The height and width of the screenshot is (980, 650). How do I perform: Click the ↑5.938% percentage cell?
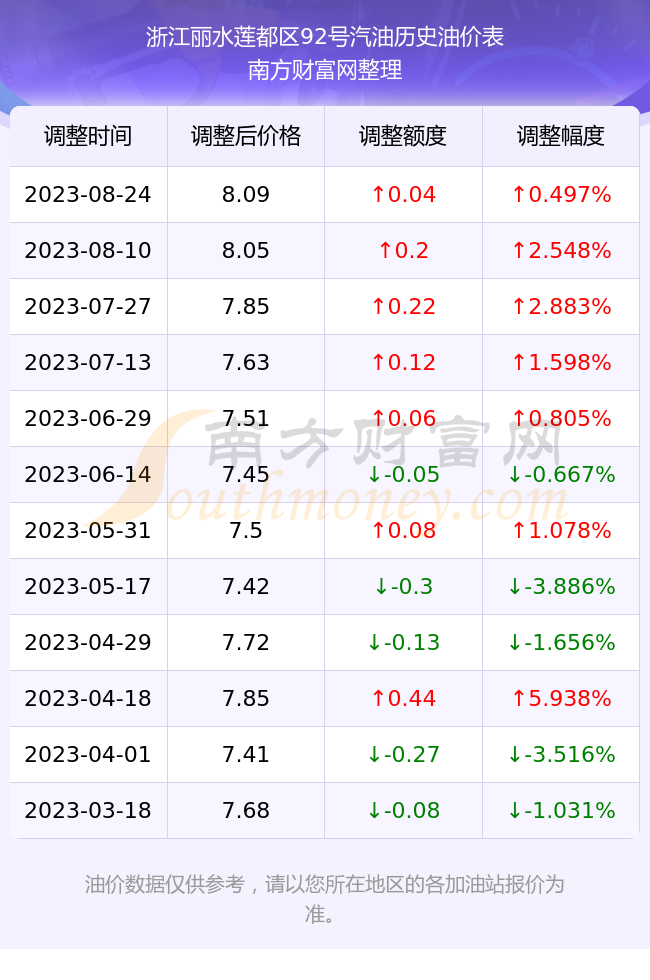click(561, 698)
